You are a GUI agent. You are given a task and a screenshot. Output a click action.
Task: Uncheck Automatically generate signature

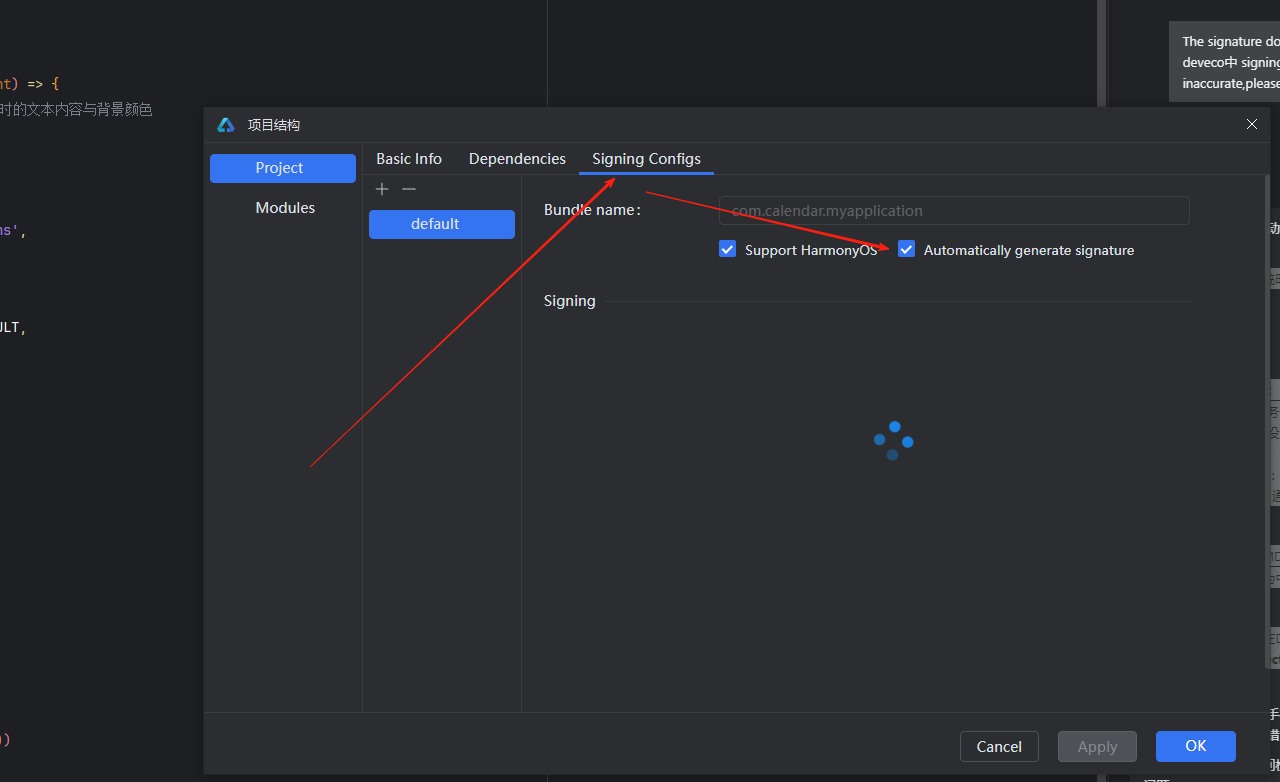[x=907, y=249]
